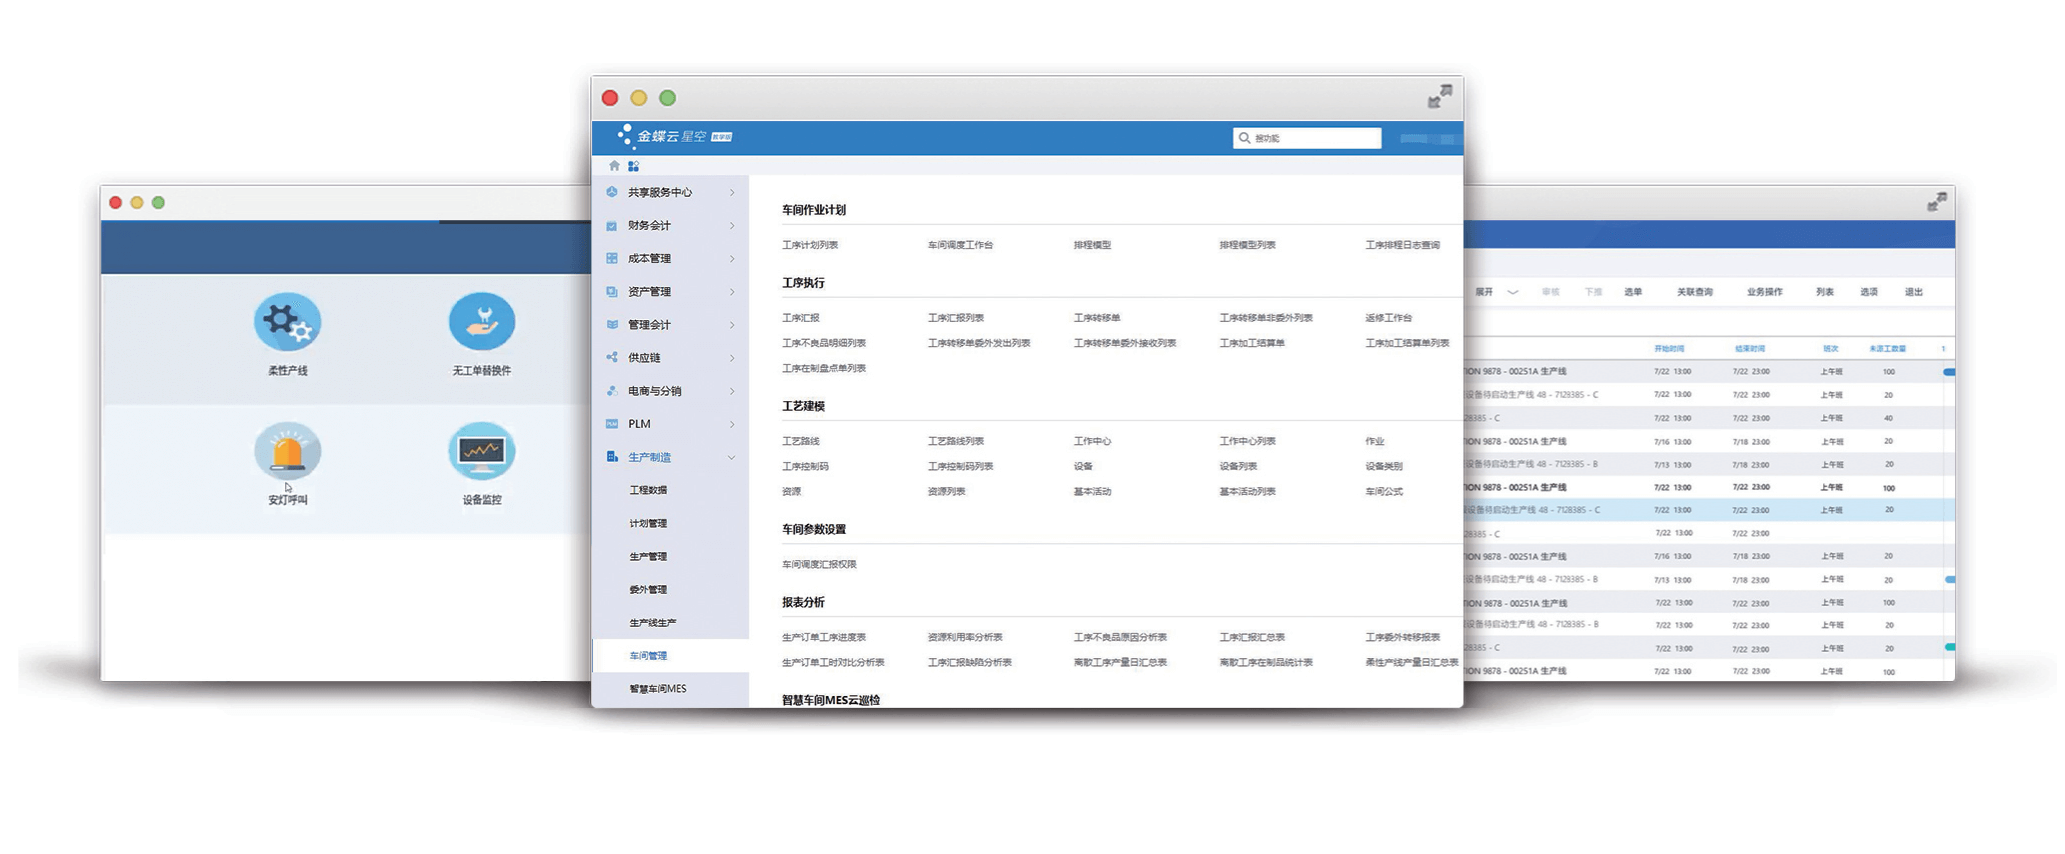Screen dimensions: 2065x854
Task: Launch the 设备监控 monitor icon
Action: 481,452
